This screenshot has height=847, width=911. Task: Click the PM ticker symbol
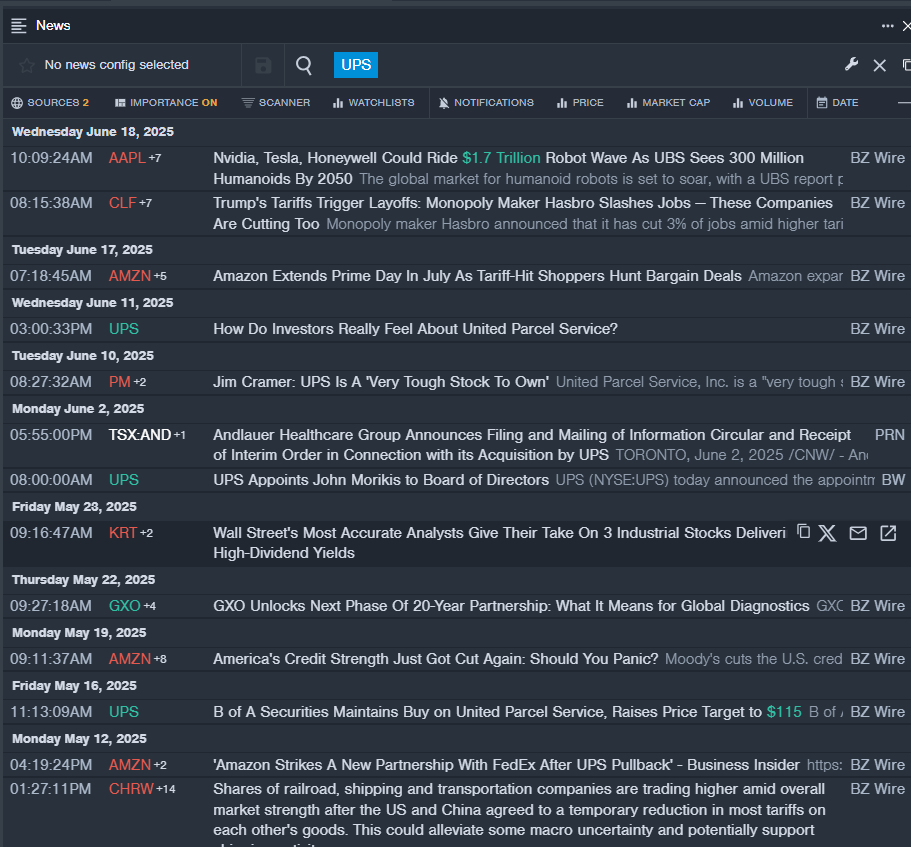coord(120,382)
